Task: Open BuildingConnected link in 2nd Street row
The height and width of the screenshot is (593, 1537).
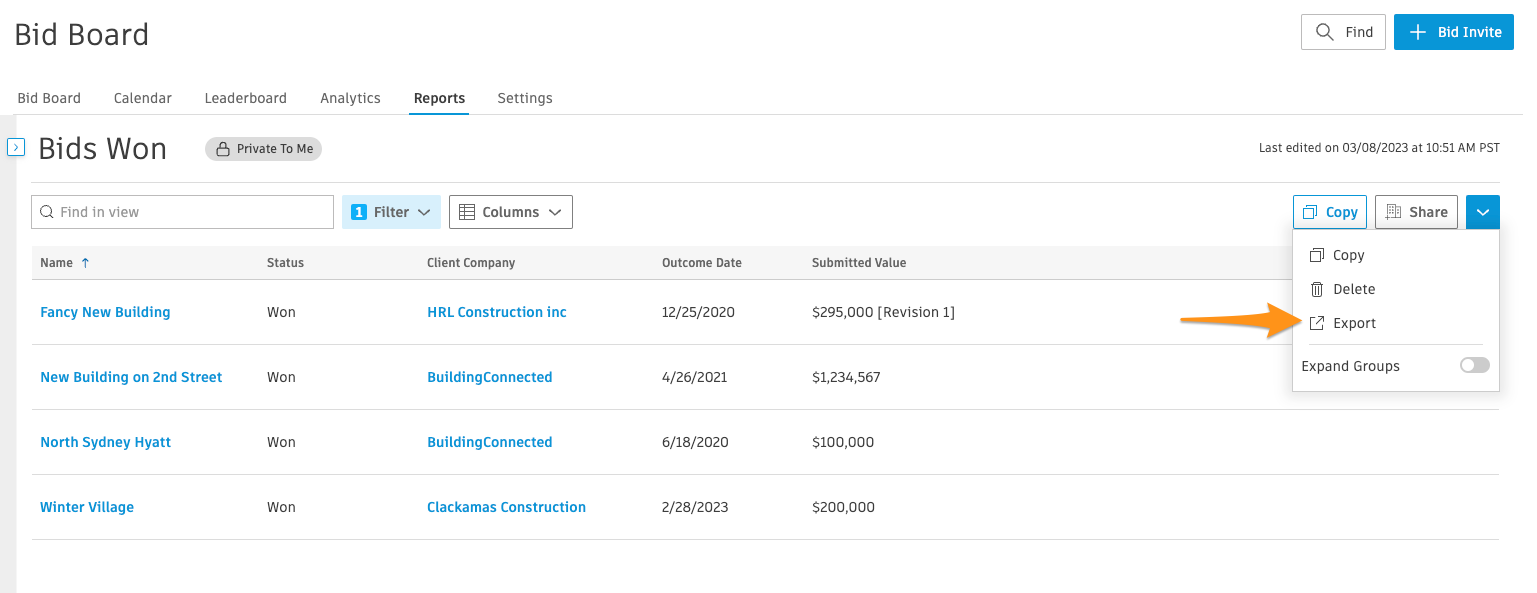Action: click(490, 377)
